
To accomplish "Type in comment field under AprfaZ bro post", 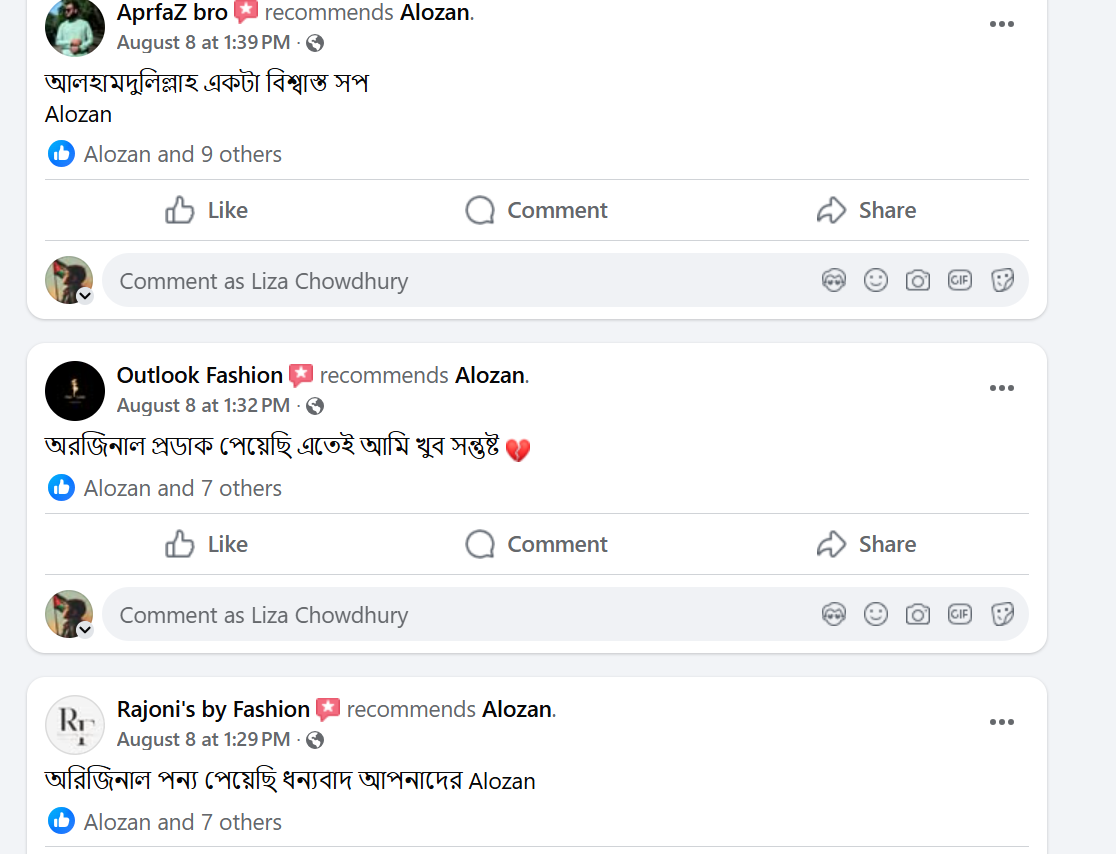I will [x=450, y=281].
